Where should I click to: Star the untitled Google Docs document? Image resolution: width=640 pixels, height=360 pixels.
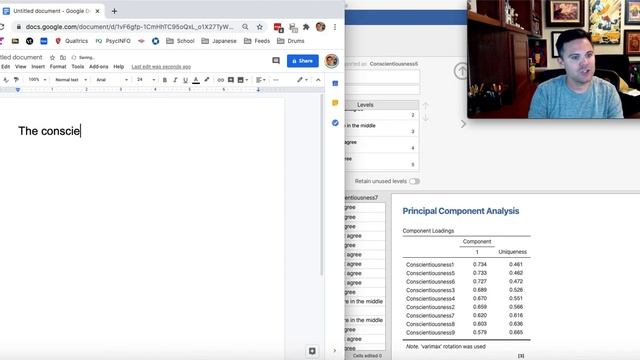(x=52, y=58)
